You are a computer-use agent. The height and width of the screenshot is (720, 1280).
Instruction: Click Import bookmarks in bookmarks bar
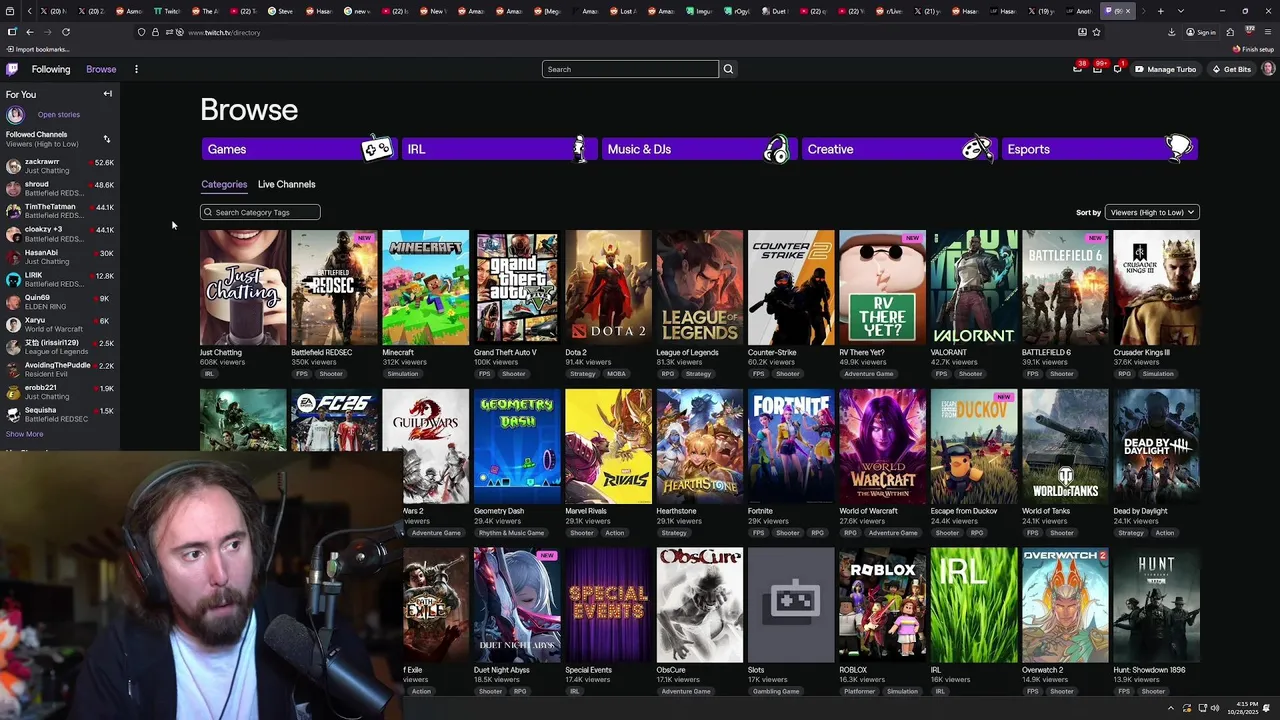(x=38, y=49)
